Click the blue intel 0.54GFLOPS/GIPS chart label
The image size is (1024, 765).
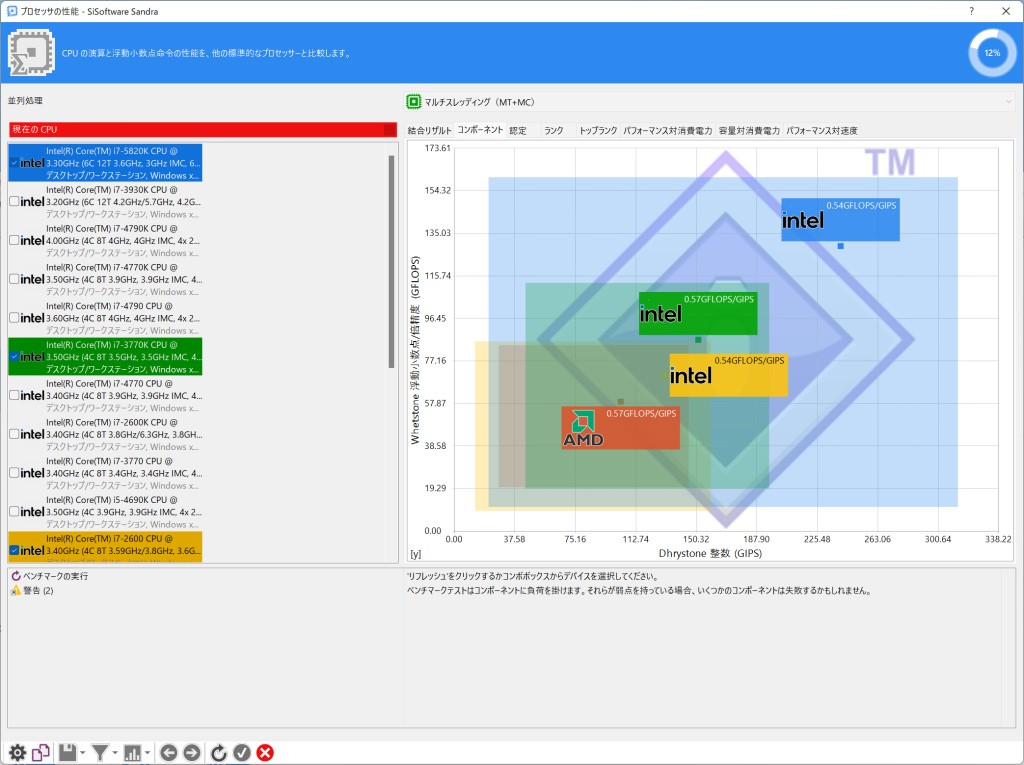tap(840, 220)
